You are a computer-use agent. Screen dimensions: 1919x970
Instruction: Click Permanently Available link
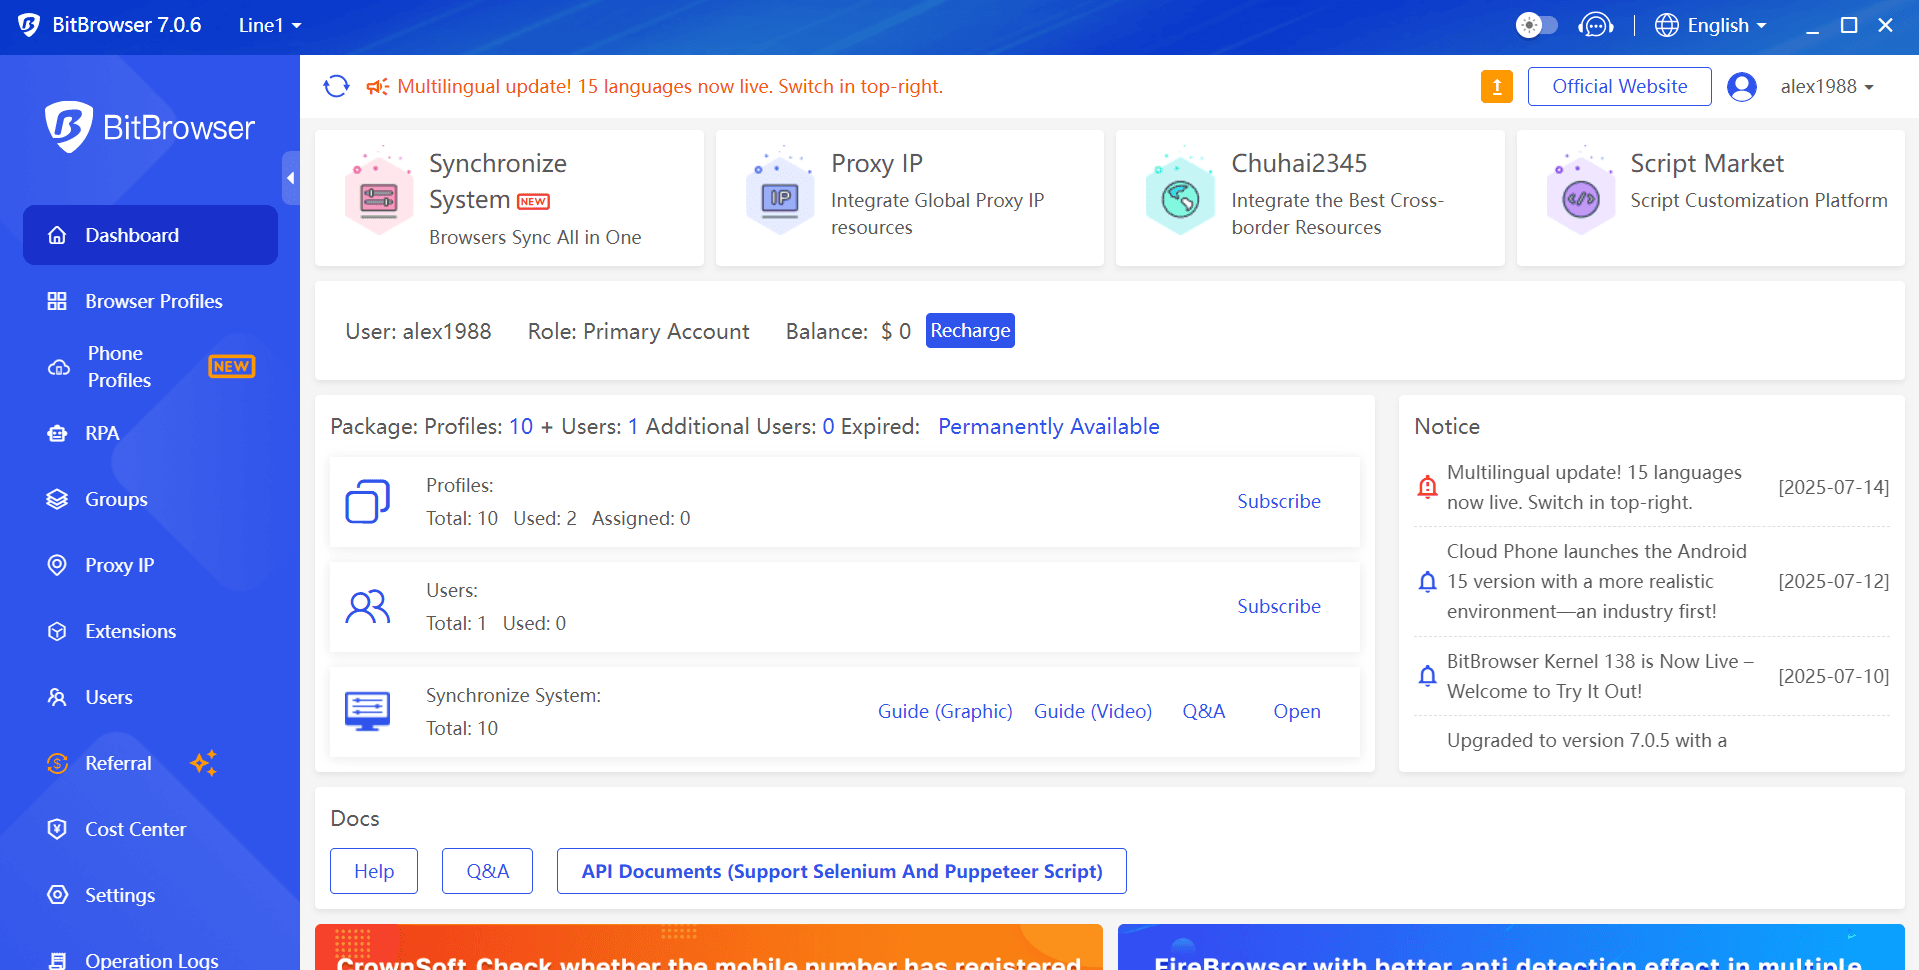click(1048, 426)
